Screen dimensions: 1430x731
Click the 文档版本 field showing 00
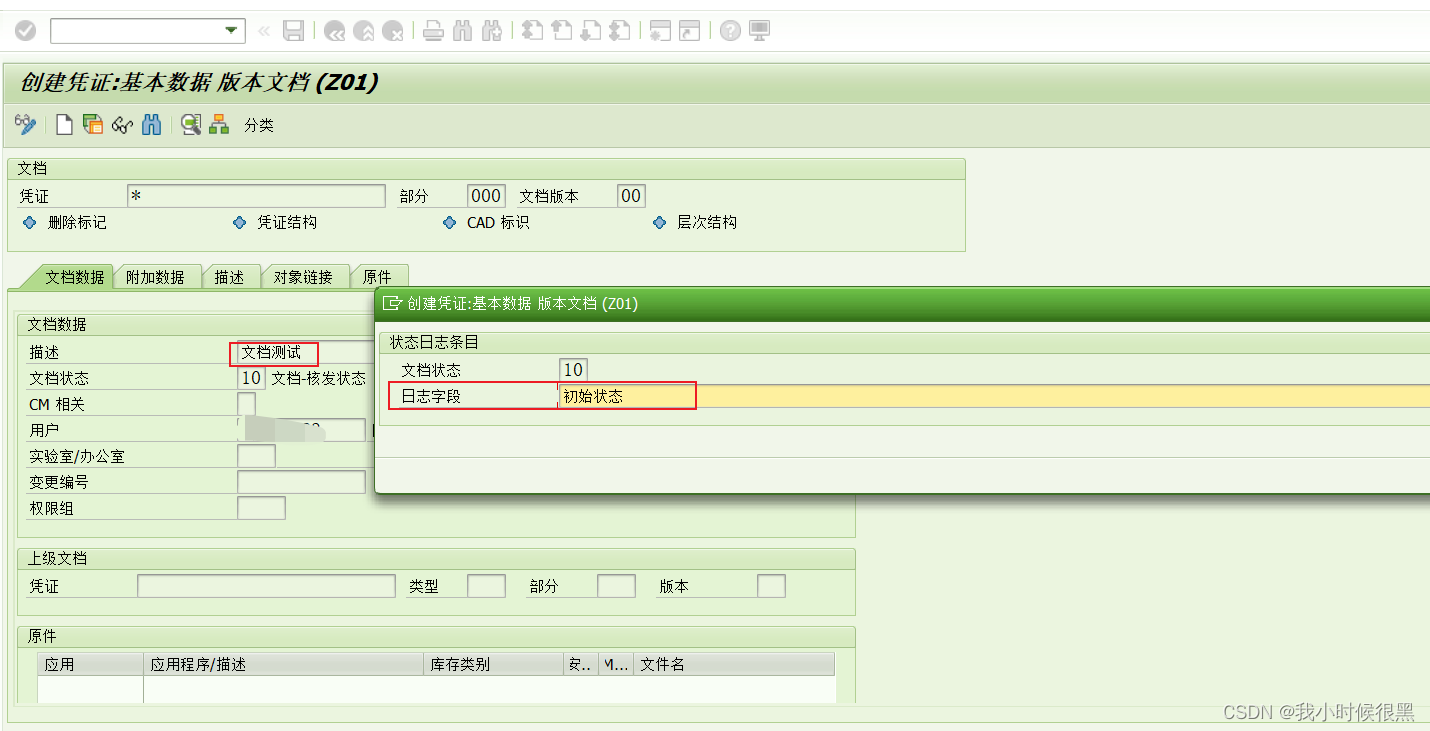(x=631, y=196)
